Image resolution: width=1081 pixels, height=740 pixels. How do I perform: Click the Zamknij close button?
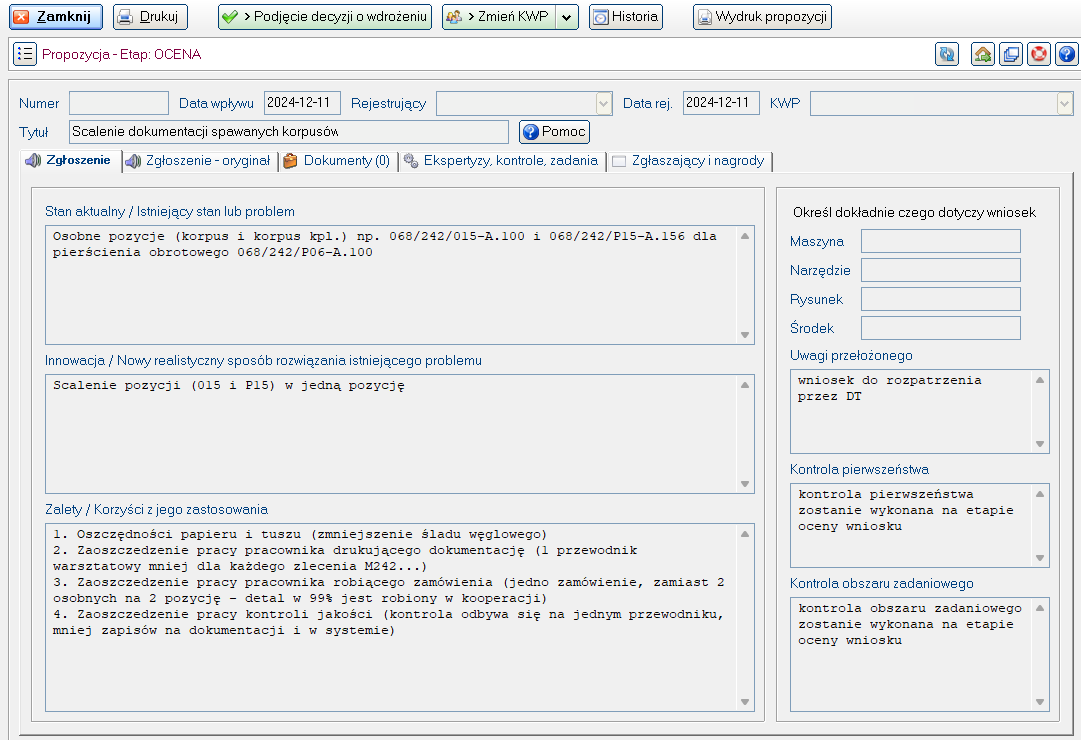(56, 17)
